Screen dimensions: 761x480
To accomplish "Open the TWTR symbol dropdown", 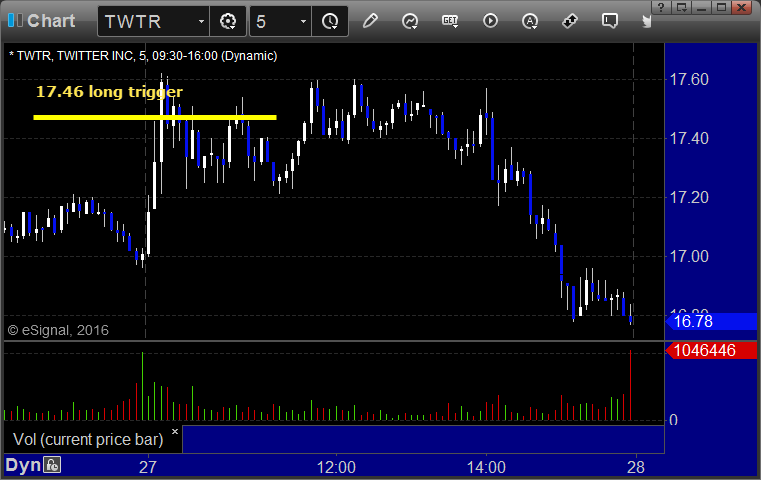I will click(x=201, y=21).
